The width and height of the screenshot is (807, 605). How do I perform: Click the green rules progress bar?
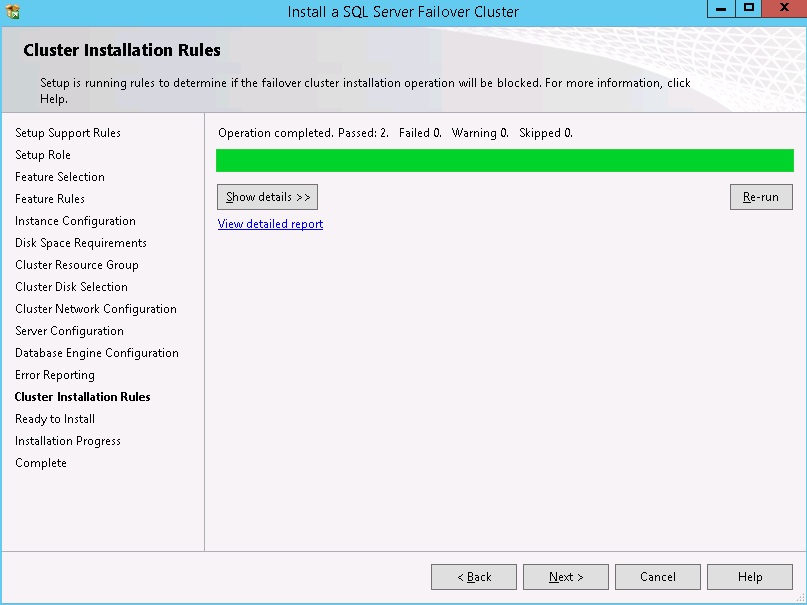click(504, 161)
